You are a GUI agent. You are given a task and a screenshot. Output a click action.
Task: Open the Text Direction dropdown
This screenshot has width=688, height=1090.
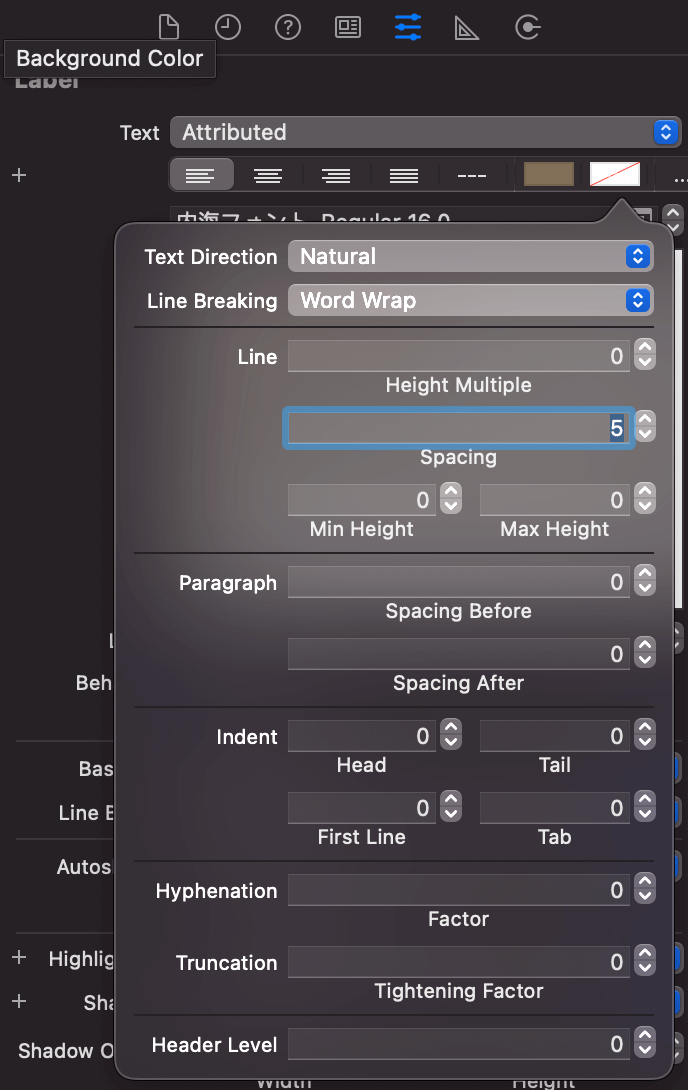[x=470, y=256]
